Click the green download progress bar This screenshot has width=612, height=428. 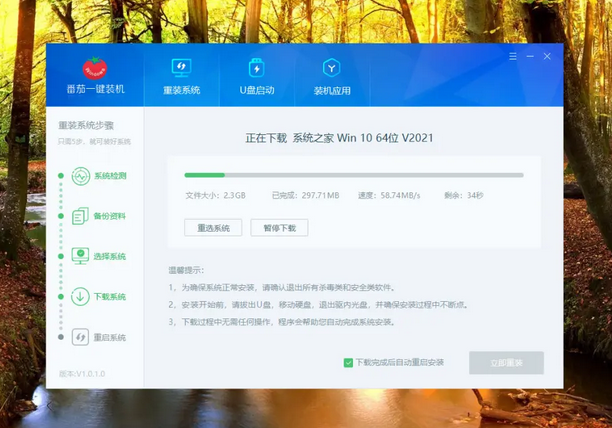coord(354,175)
